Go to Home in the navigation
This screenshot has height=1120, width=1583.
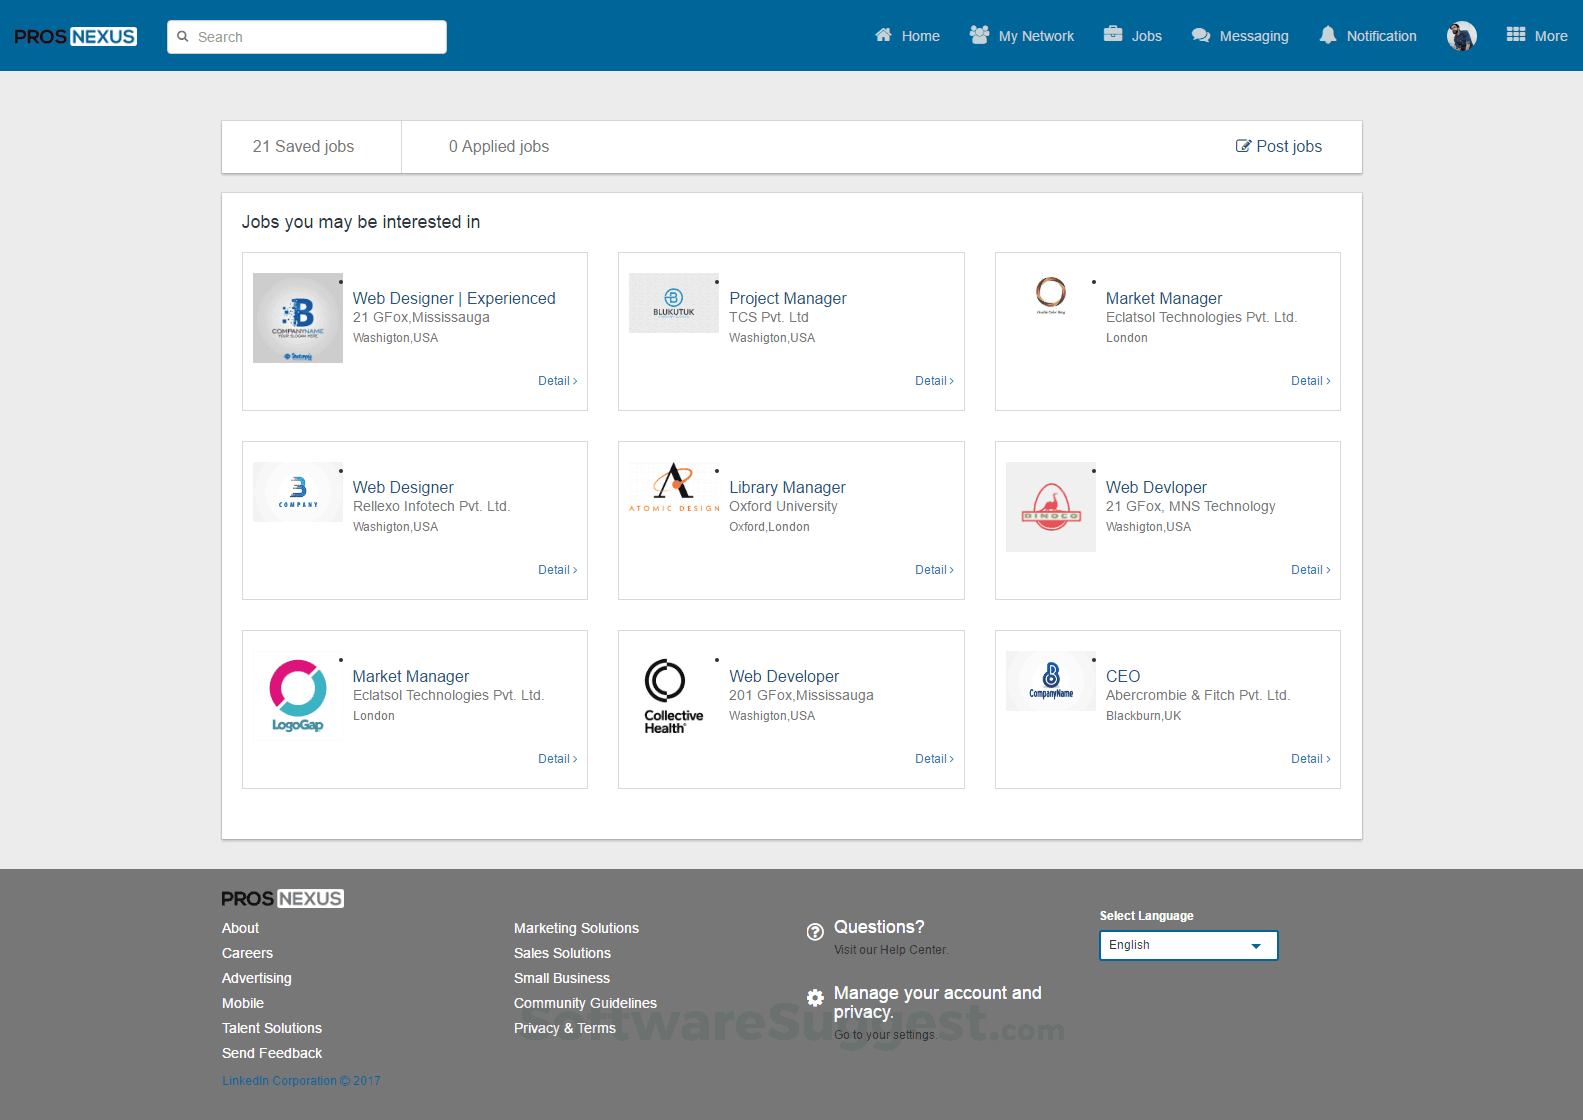click(x=907, y=36)
